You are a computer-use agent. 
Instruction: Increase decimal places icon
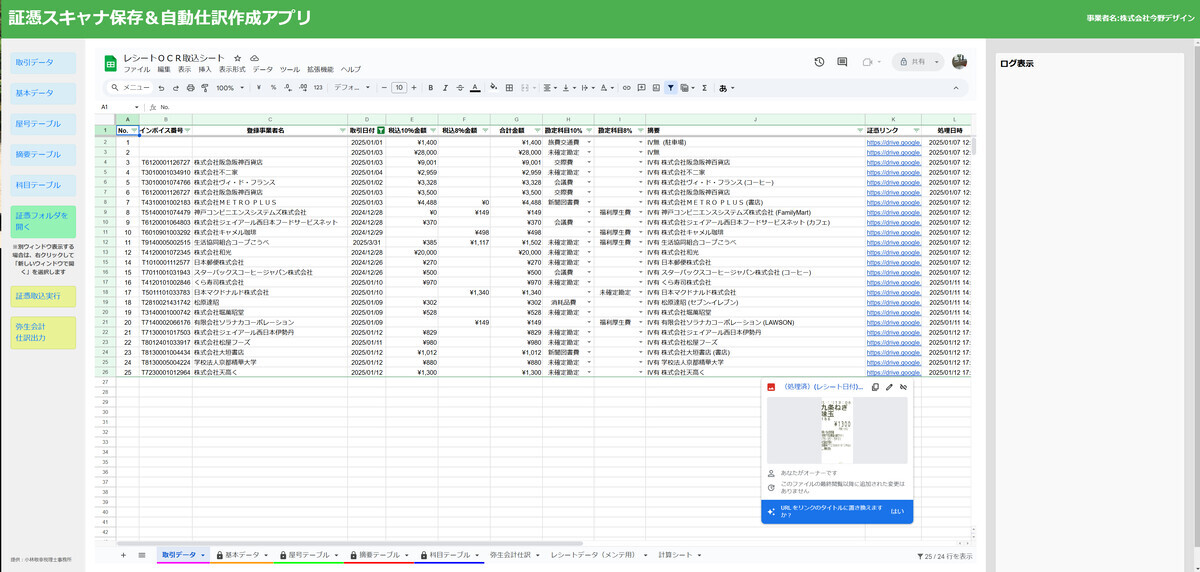(x=303, y=88)
